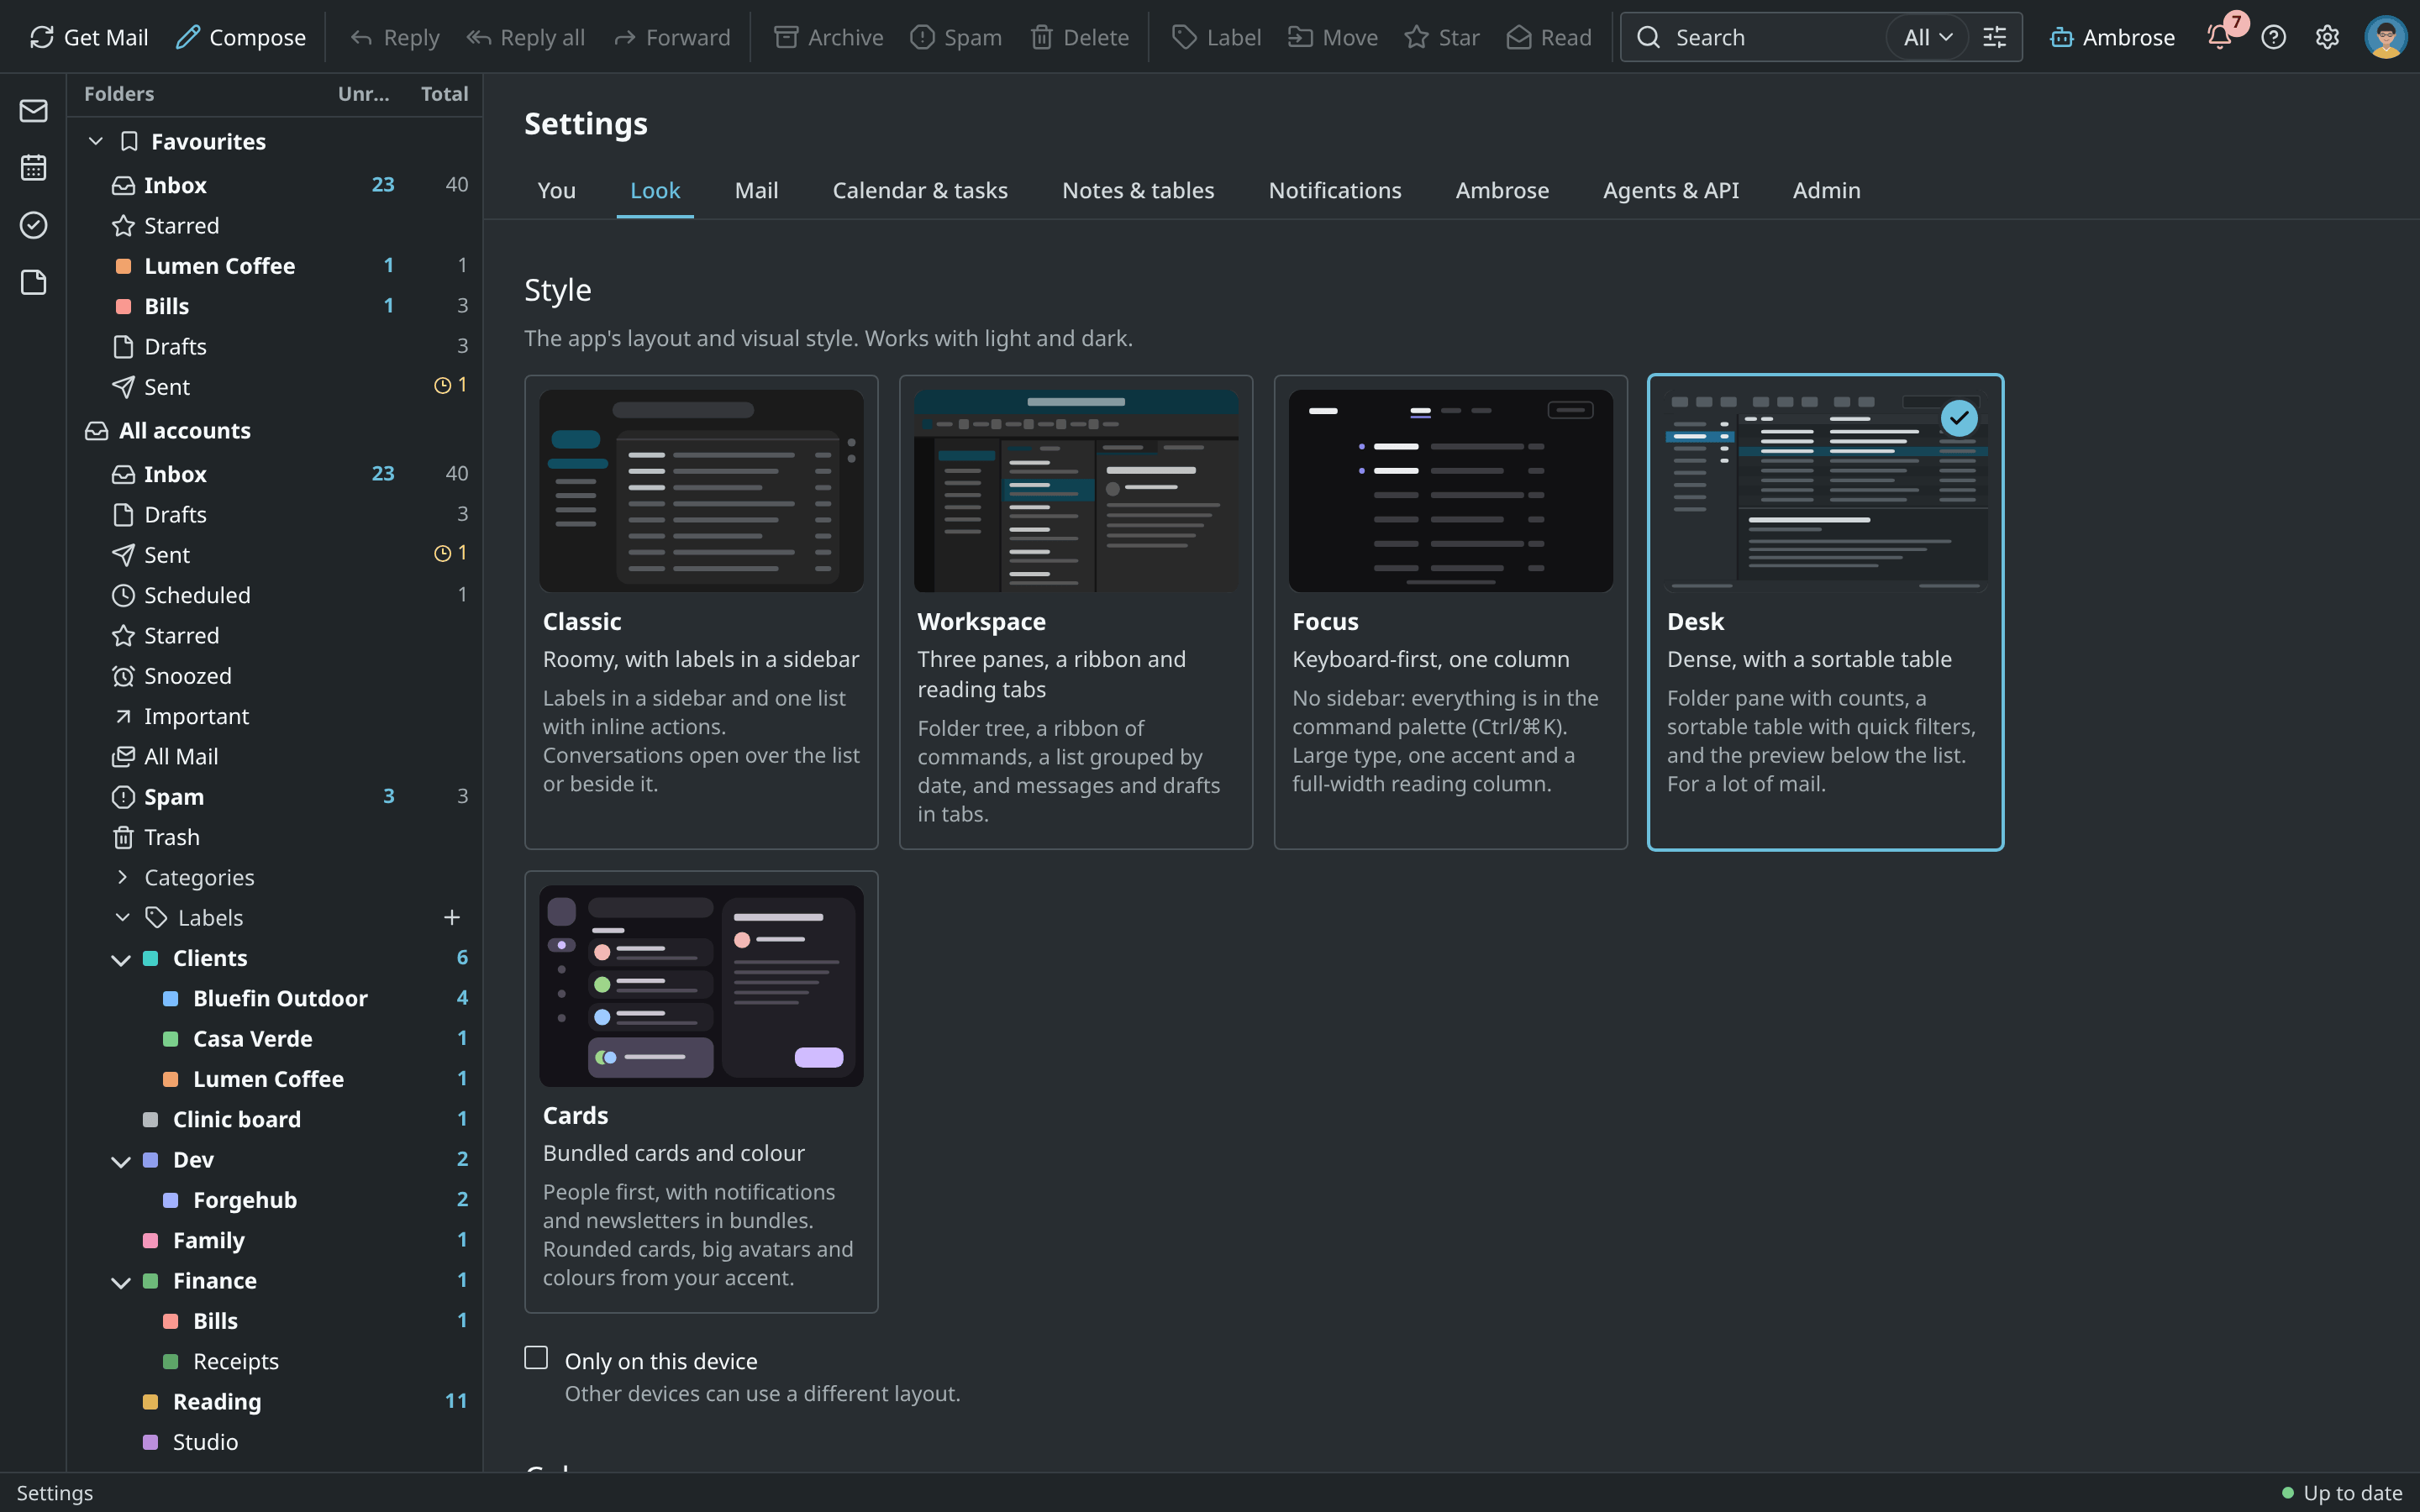Open Studio label
The width and height of the screenshot is (2420, 1512).
[x=276, y=1442]
